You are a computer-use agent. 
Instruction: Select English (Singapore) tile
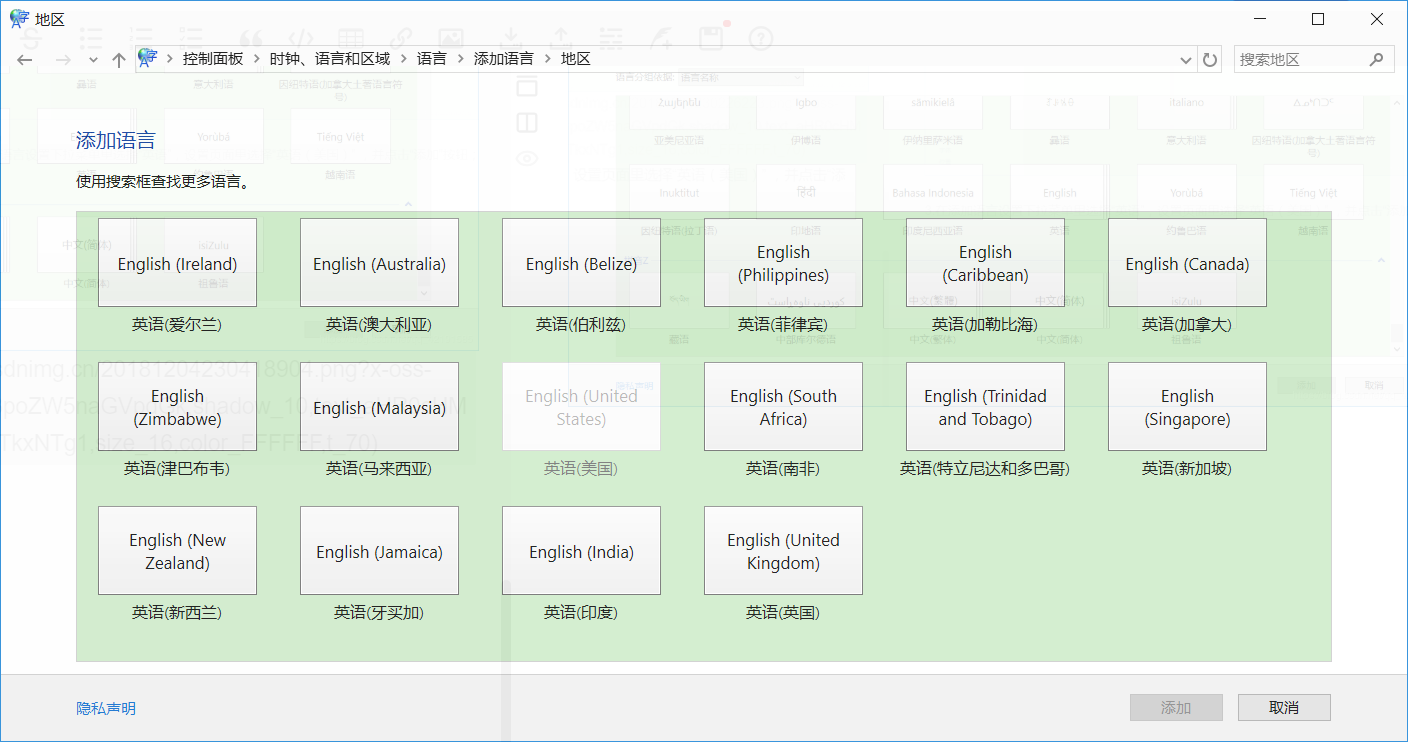tap(1187, 407)
